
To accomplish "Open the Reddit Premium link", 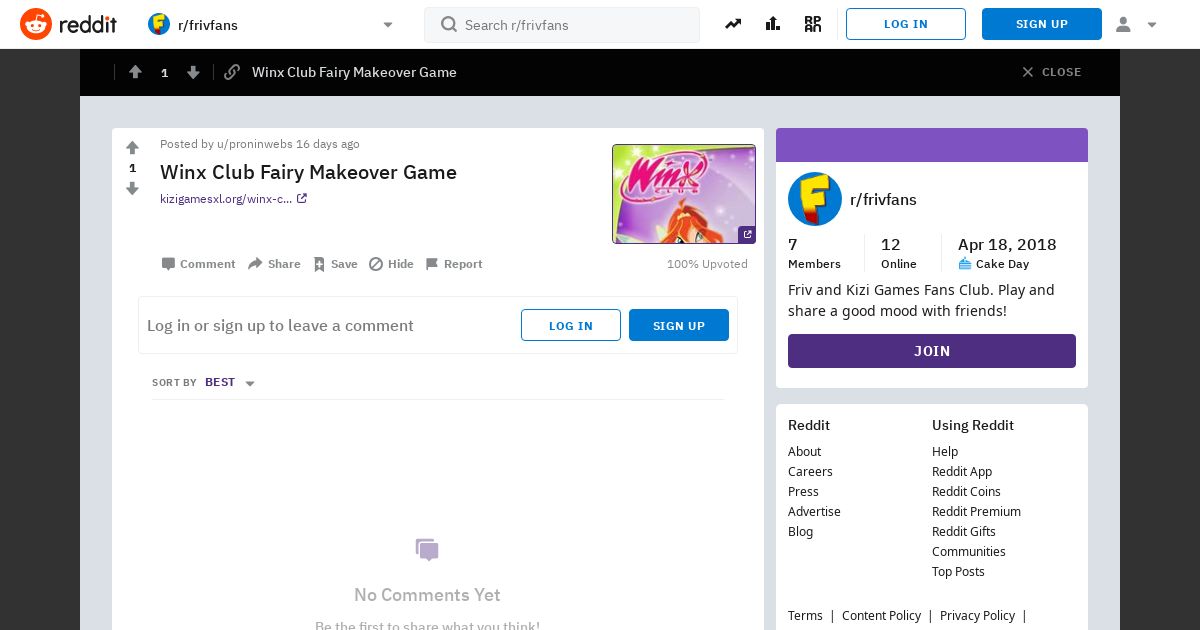I will click(976, 512).
